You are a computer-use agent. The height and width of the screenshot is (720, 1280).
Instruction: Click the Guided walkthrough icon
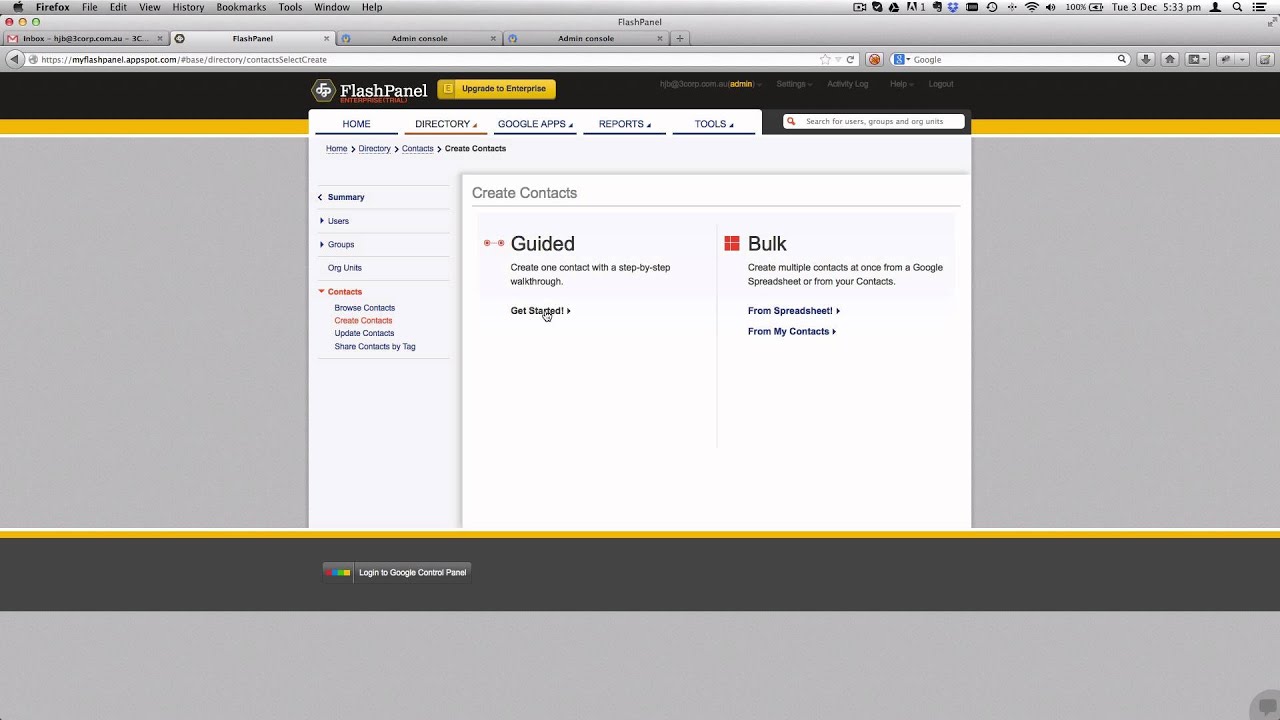pyautogui.click(x=494, y=243)
